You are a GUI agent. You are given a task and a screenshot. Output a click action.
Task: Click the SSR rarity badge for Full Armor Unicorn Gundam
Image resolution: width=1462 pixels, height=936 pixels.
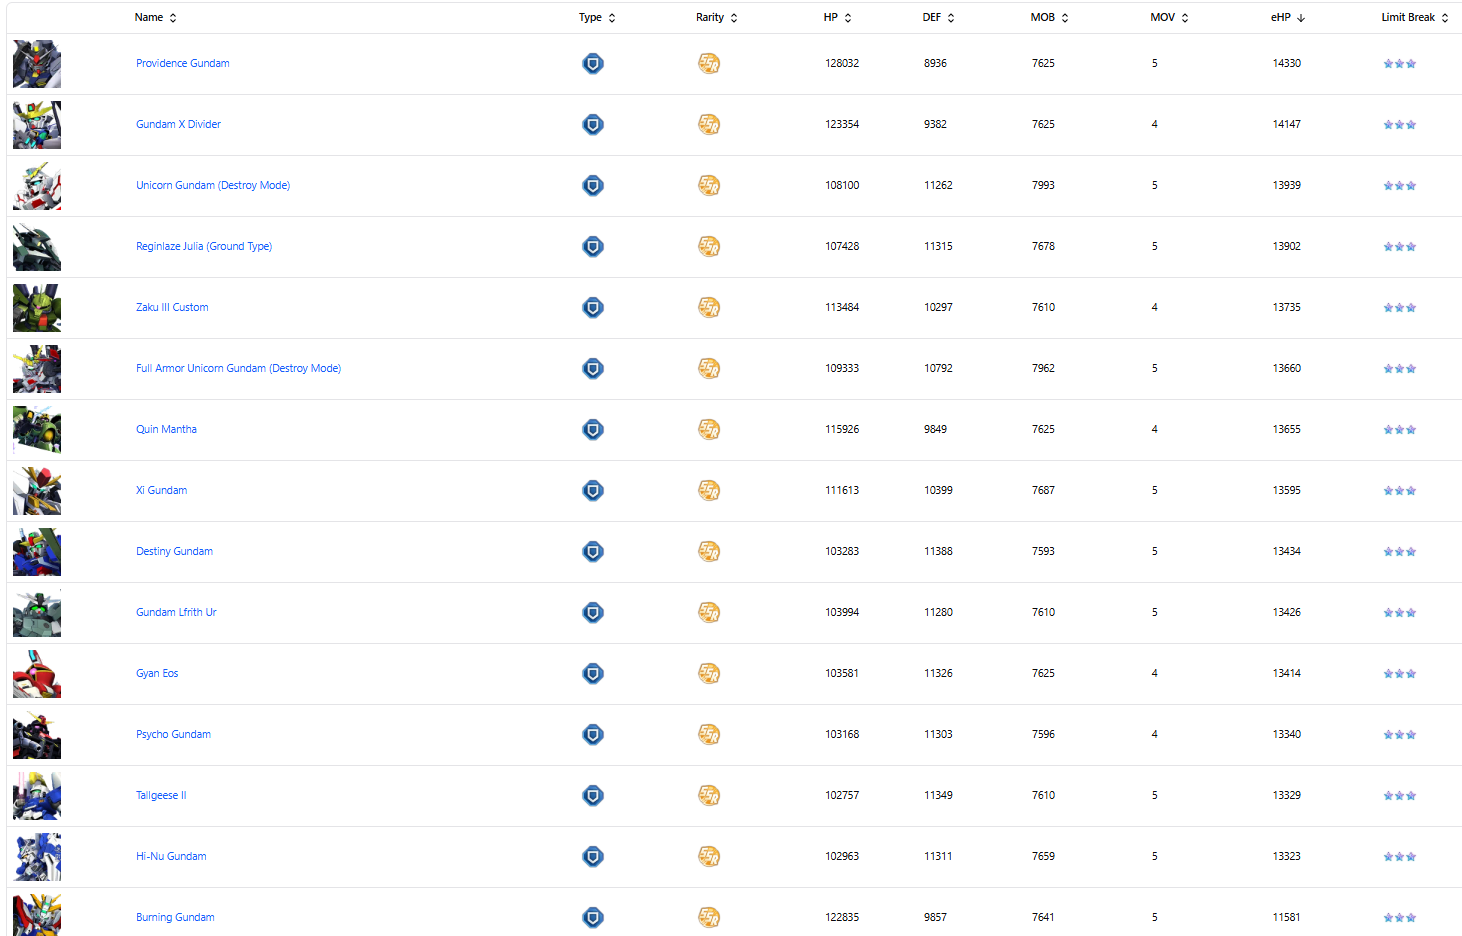[709, 369]
